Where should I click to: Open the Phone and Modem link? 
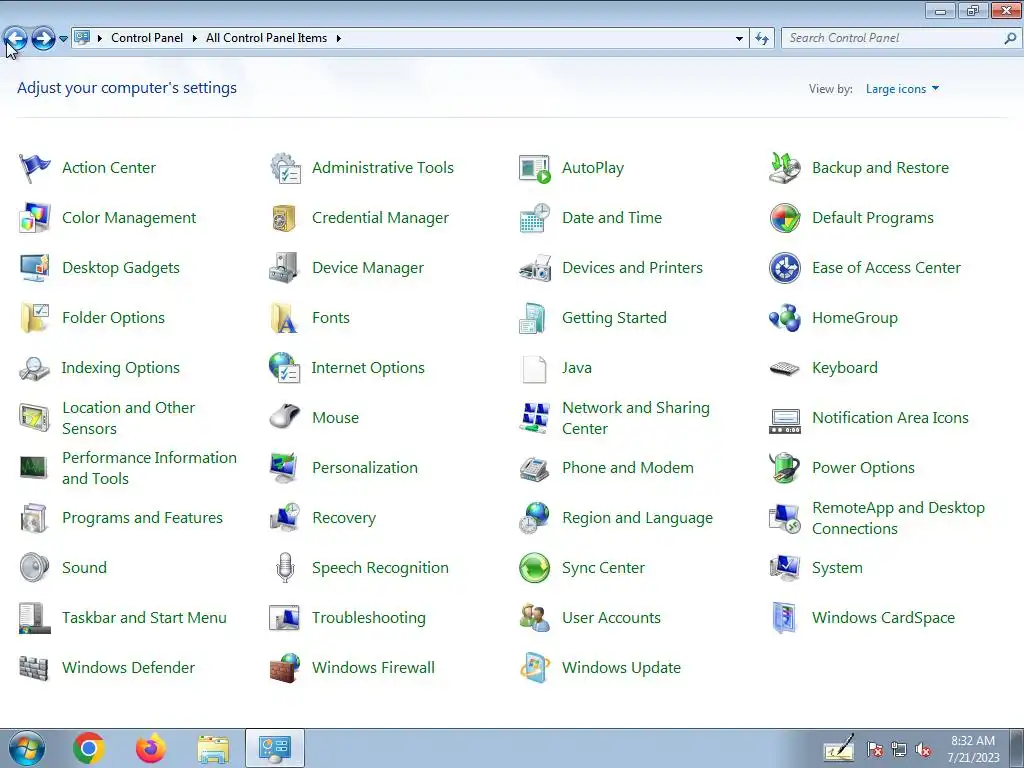point(628,468)
